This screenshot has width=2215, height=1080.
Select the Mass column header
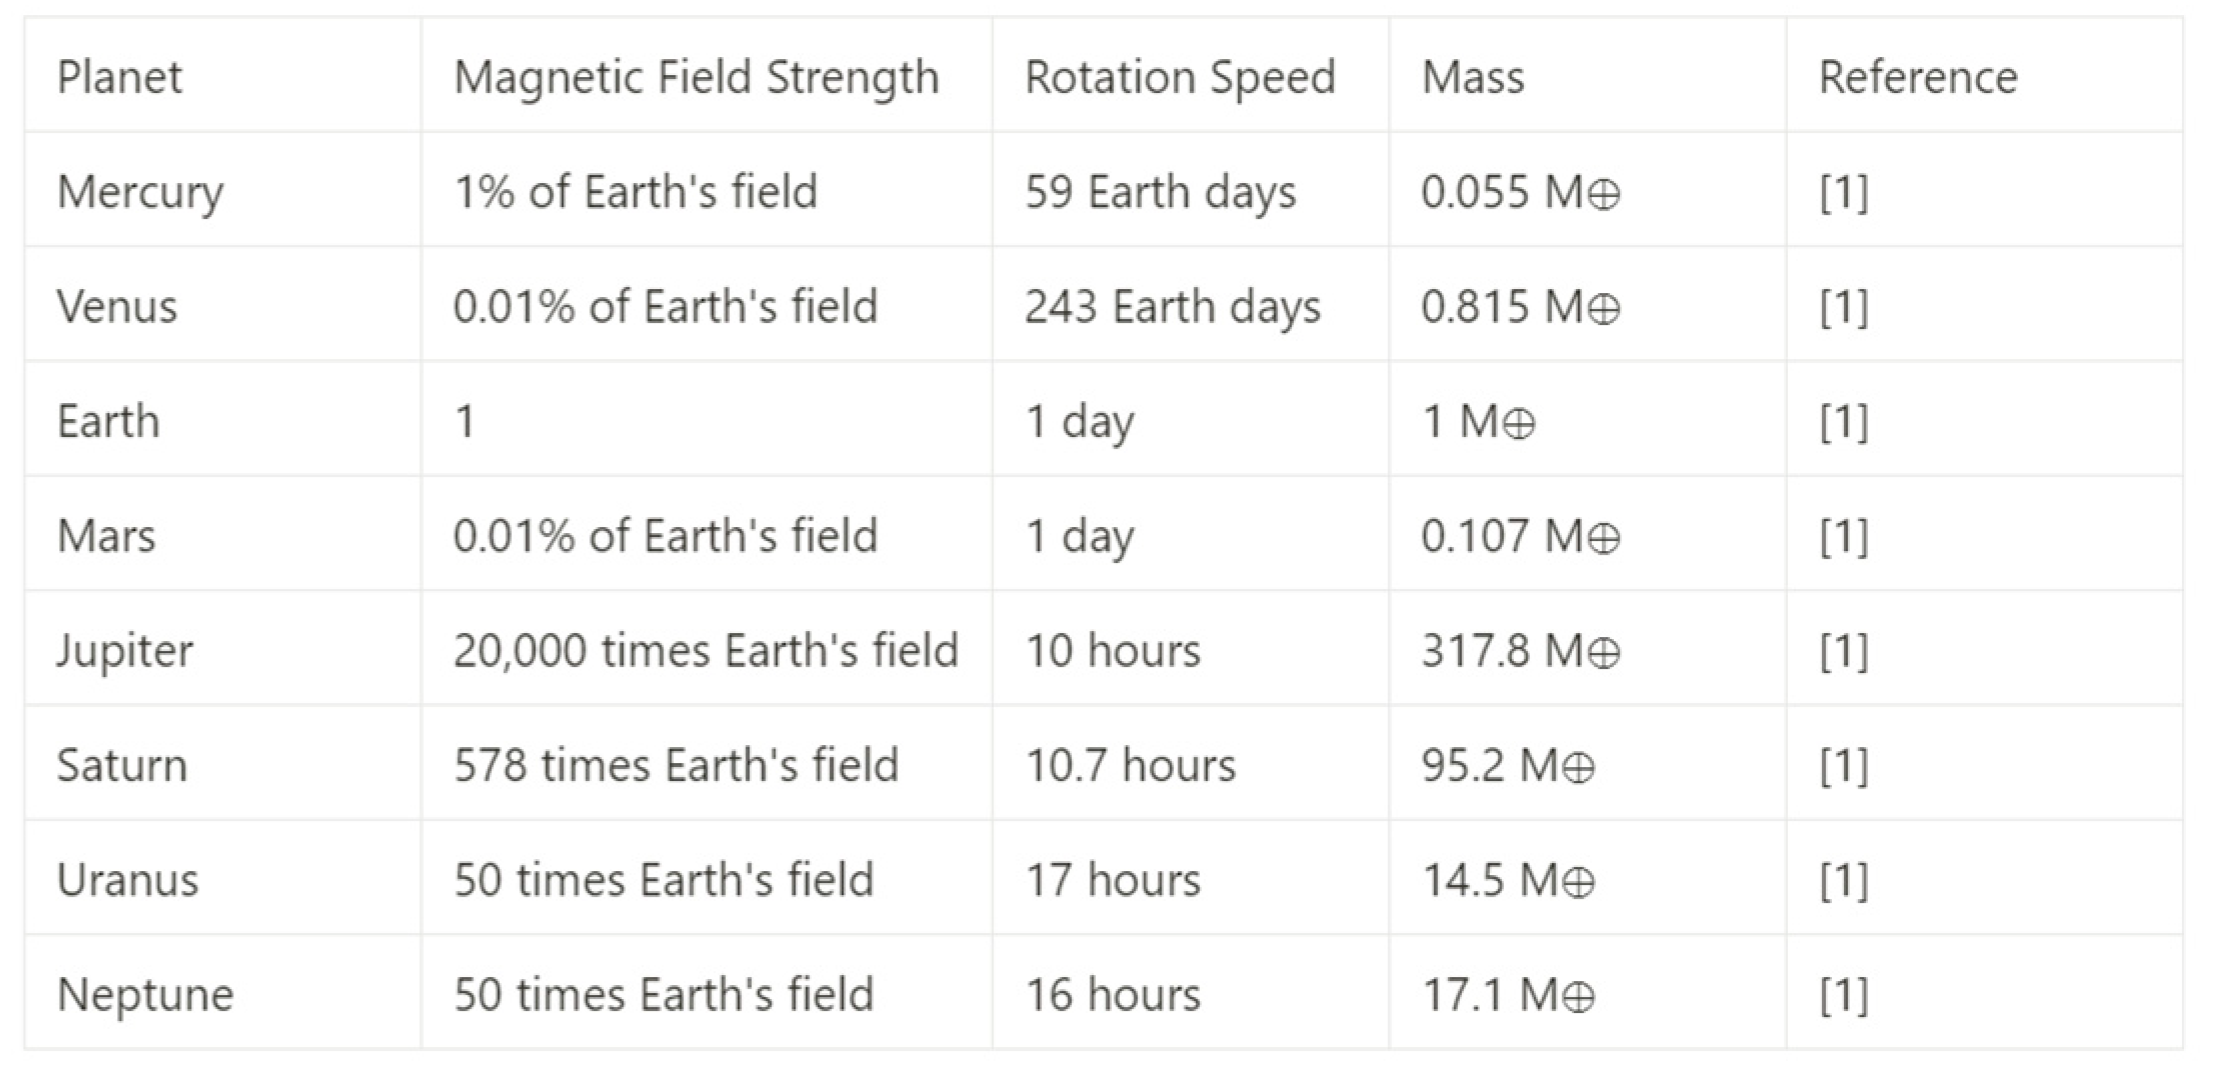(x=1473, y=78)
